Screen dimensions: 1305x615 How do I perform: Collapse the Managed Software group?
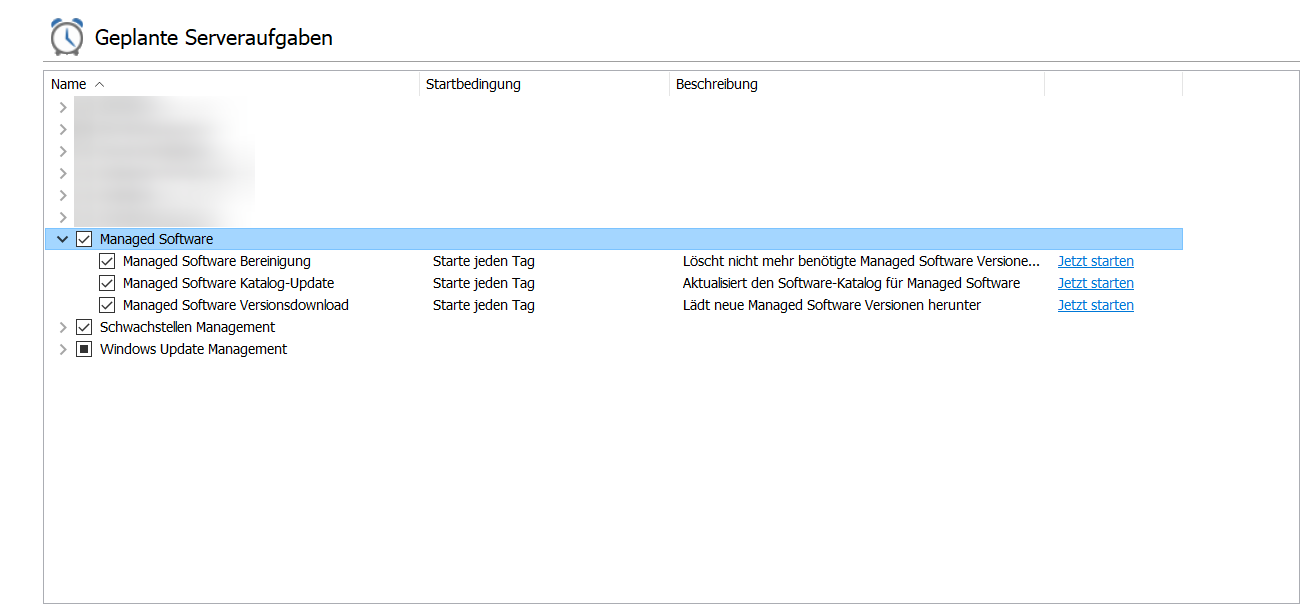(63, 239)
